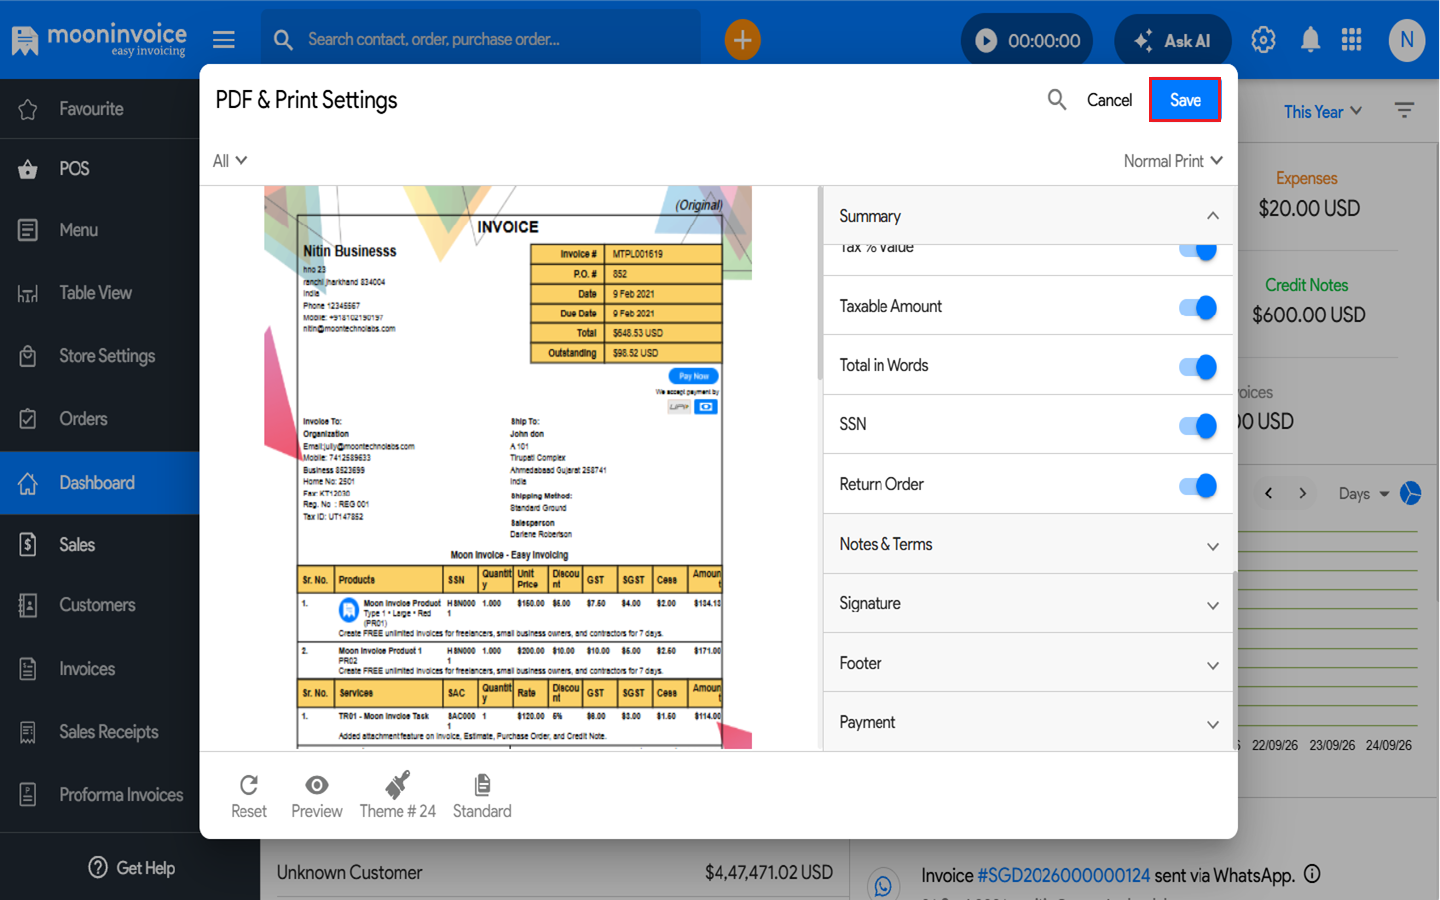Image resolution: width=1440 pixels, height=900 pixels.
Task: Toggle Taxable Amount switch
Action: (x=1198, y=307)
